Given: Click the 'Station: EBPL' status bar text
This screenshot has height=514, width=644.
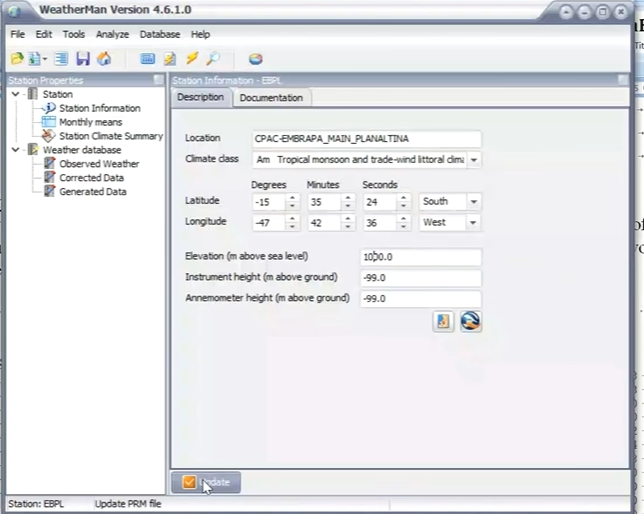Looking at the screenshot, I should [x=36, y=504].
